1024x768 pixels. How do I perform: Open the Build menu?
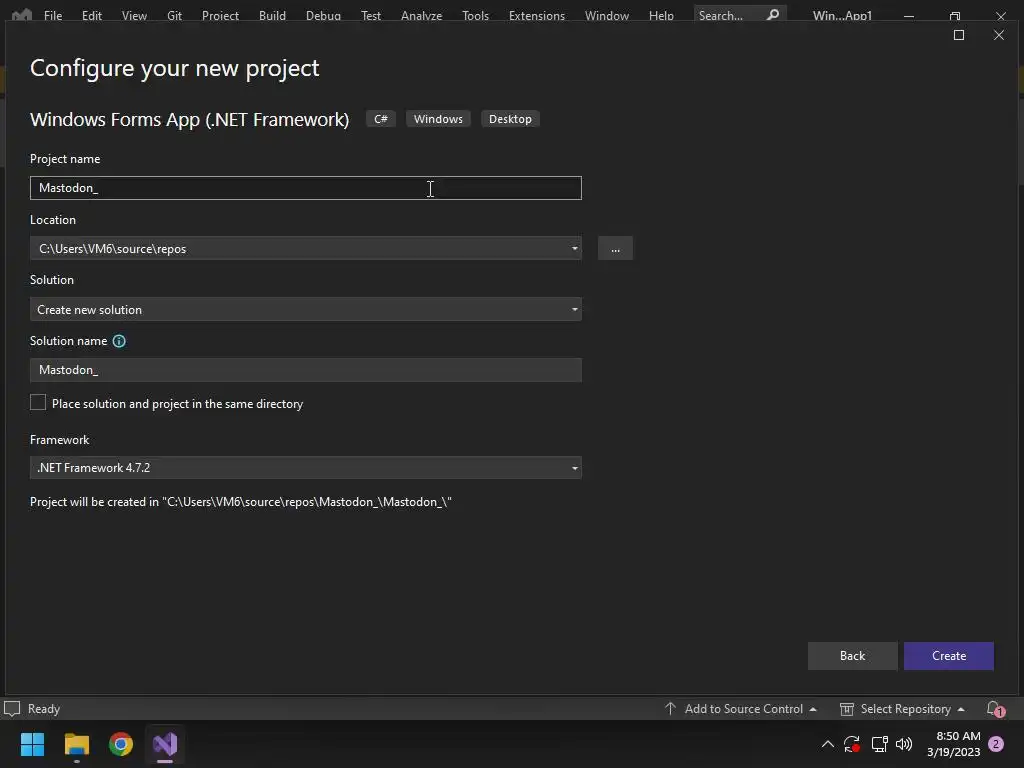[272, 15]
